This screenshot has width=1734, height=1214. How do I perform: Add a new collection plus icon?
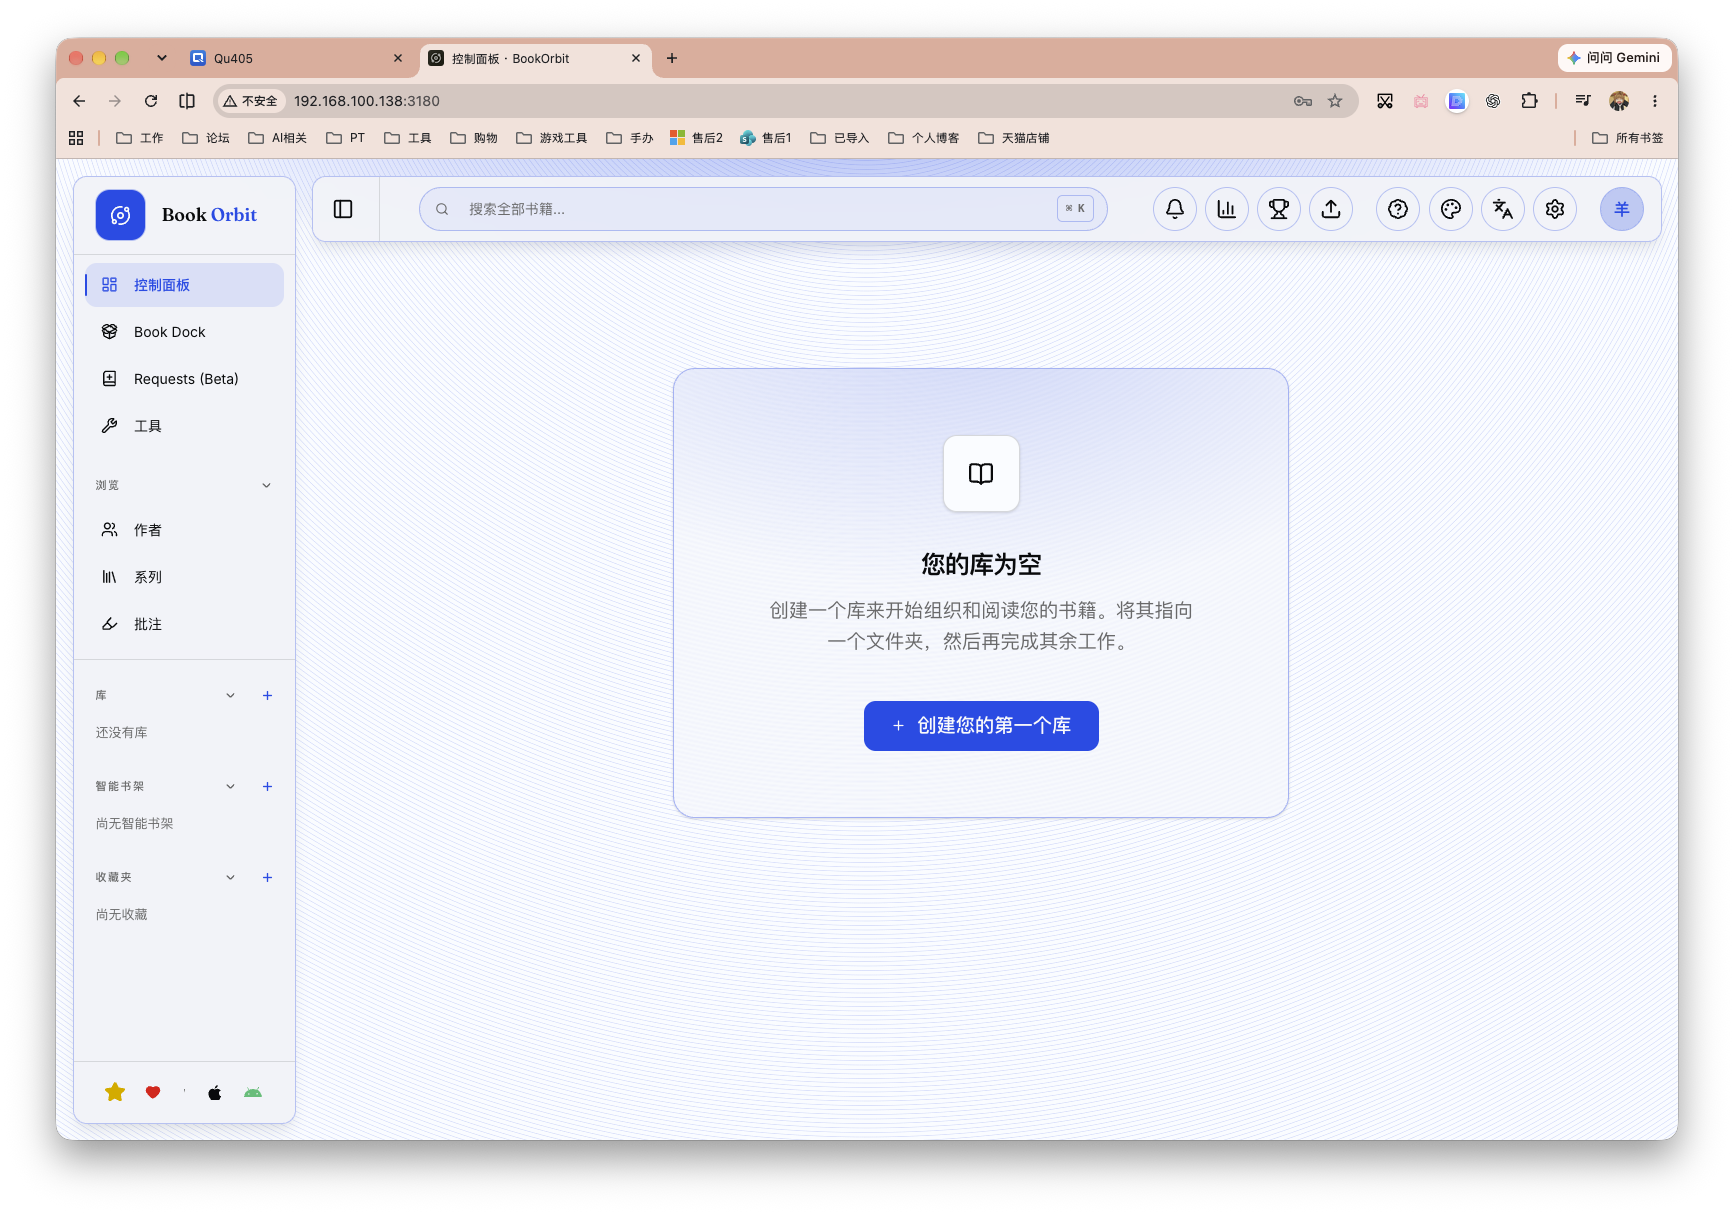tap(267, 877)
